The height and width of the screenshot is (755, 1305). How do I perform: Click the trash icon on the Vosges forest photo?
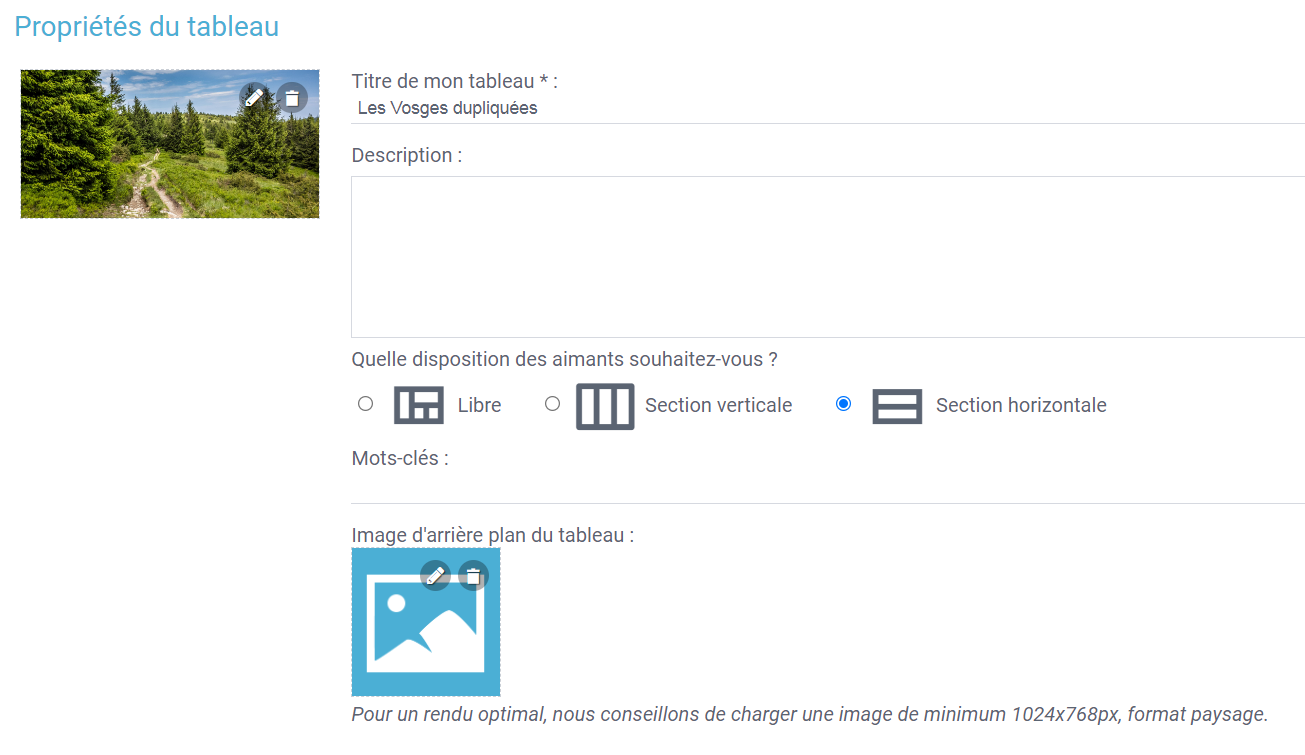coord(291,97)
